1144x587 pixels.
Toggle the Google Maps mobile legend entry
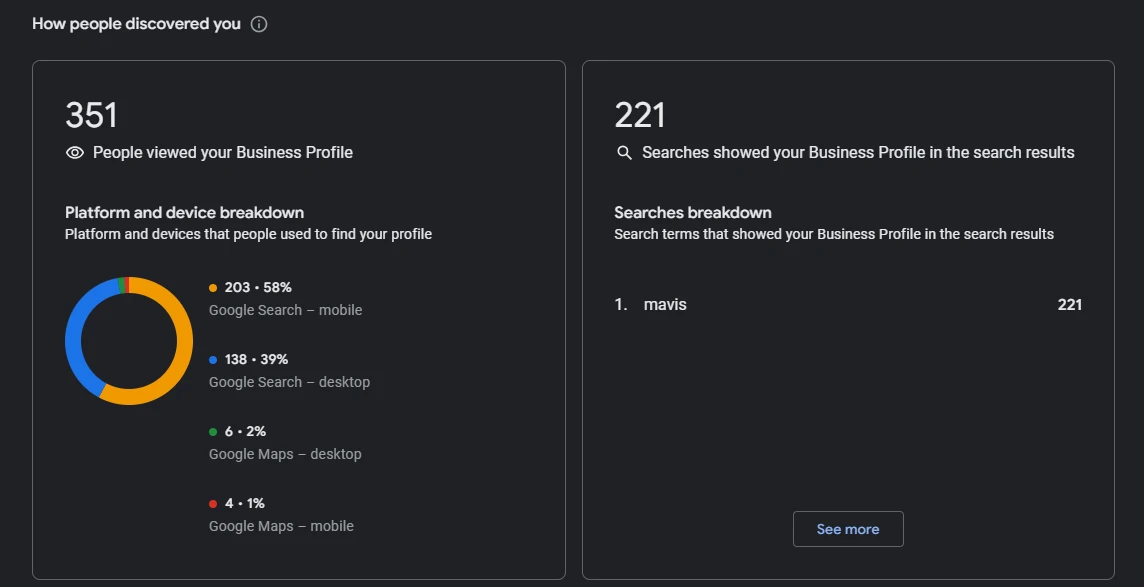pyautogui.click(x=280, y=514)
